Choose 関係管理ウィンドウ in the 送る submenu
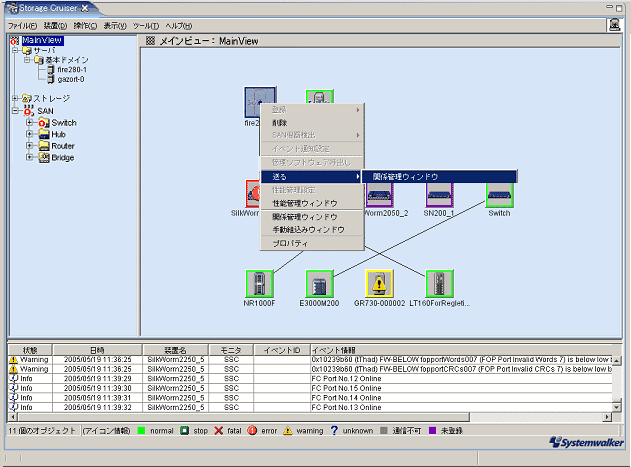 pos(439,176)
